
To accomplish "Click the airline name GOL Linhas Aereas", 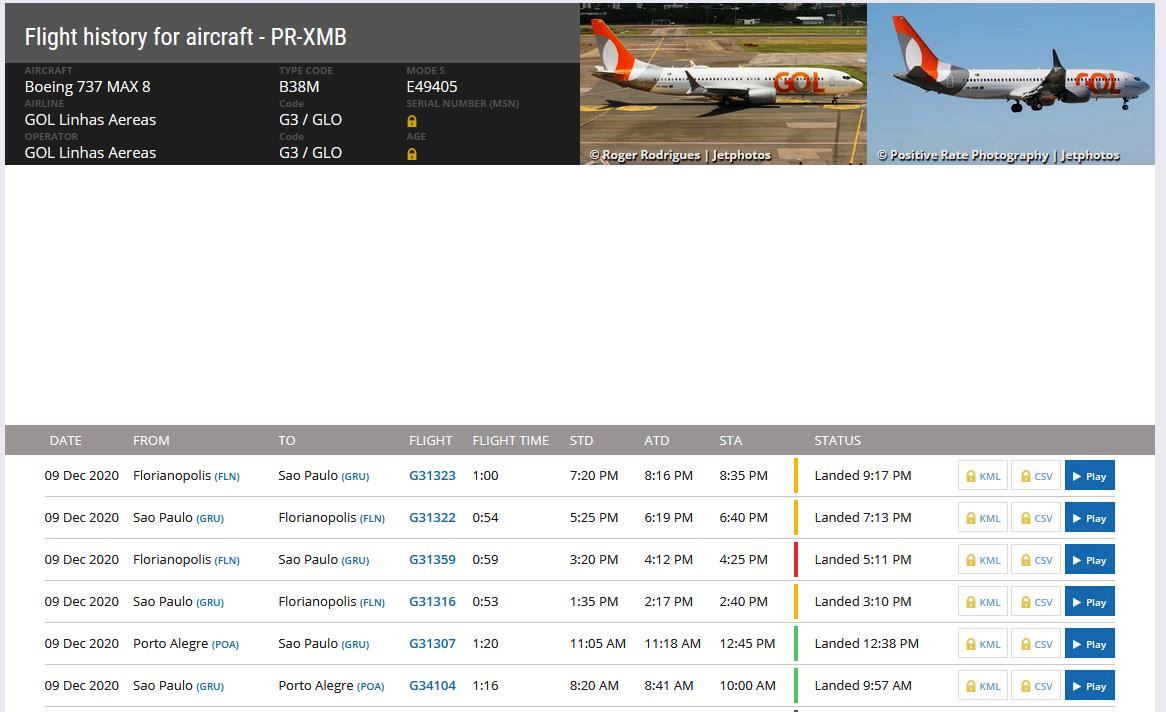I will coord(90,119).
